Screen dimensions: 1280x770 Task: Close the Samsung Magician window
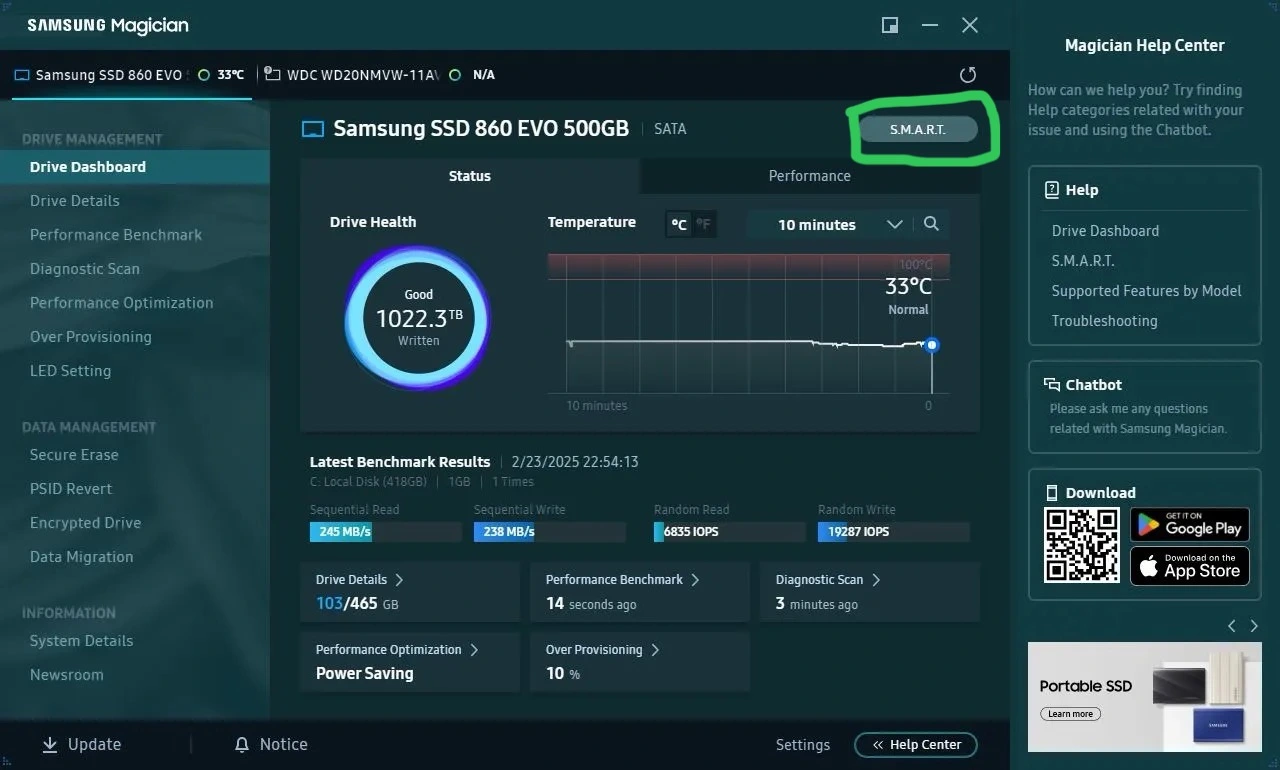click(x=970, y=25)
